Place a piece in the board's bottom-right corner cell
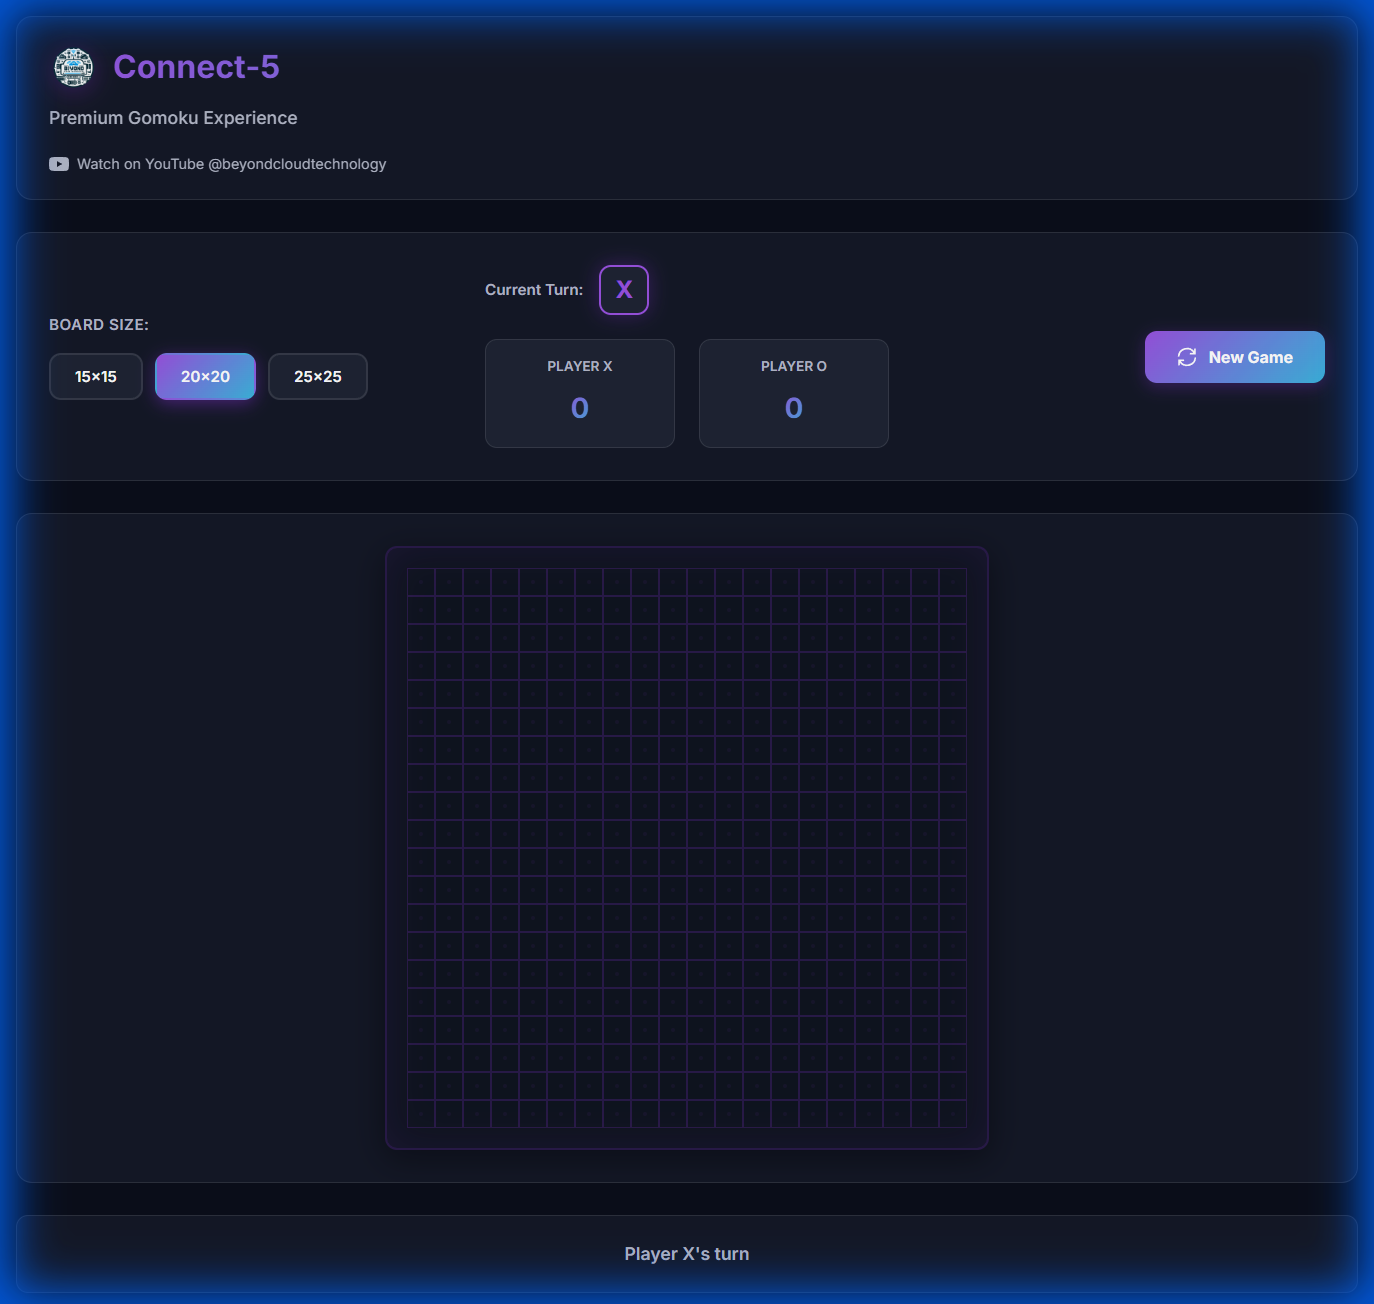This screenshot has width=1374, height=1304. (953, 1114)
